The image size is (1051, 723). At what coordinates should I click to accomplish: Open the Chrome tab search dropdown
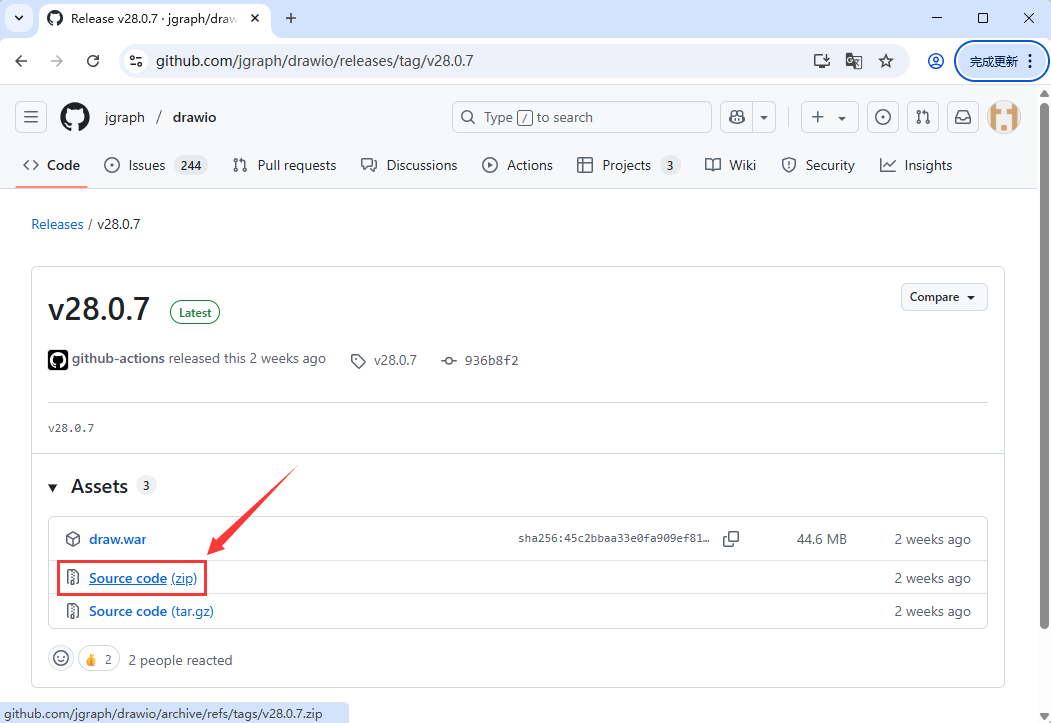point(19,19)
